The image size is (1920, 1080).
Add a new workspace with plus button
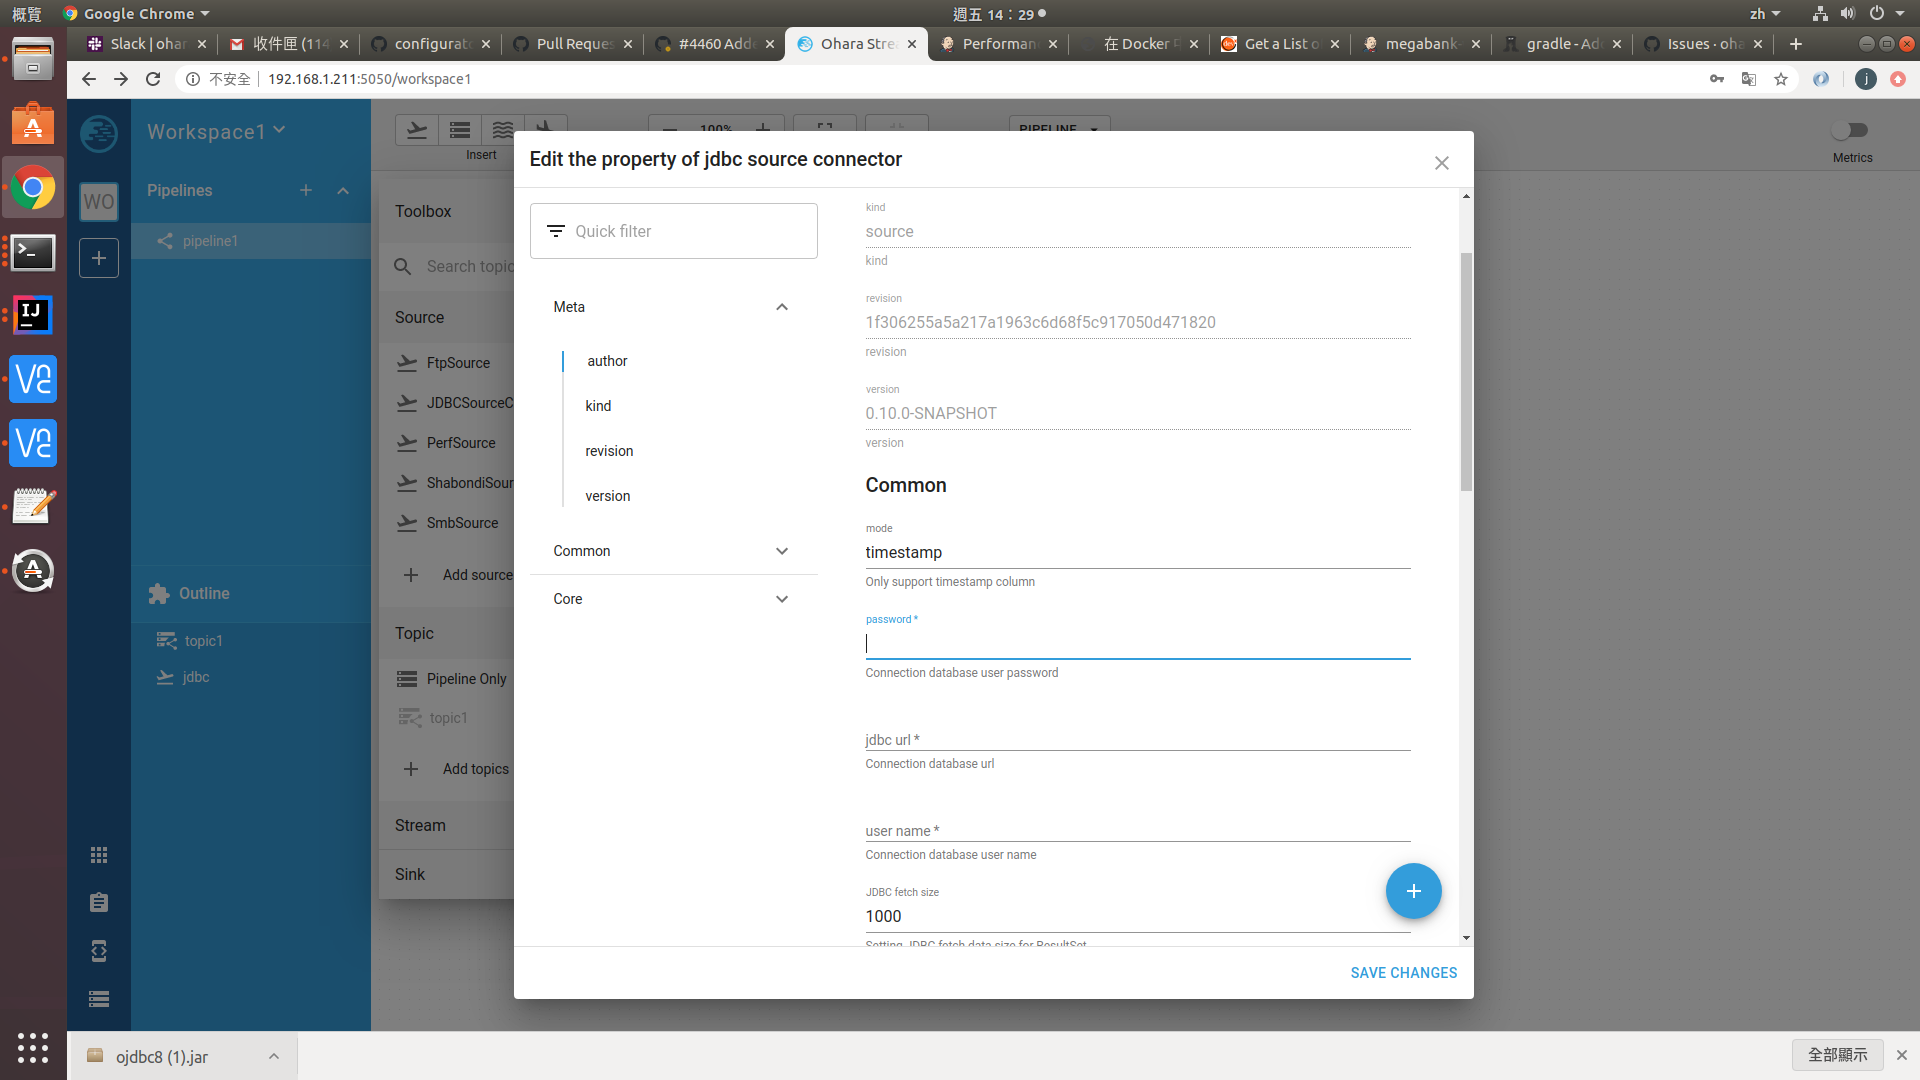[x=99, y=258]
